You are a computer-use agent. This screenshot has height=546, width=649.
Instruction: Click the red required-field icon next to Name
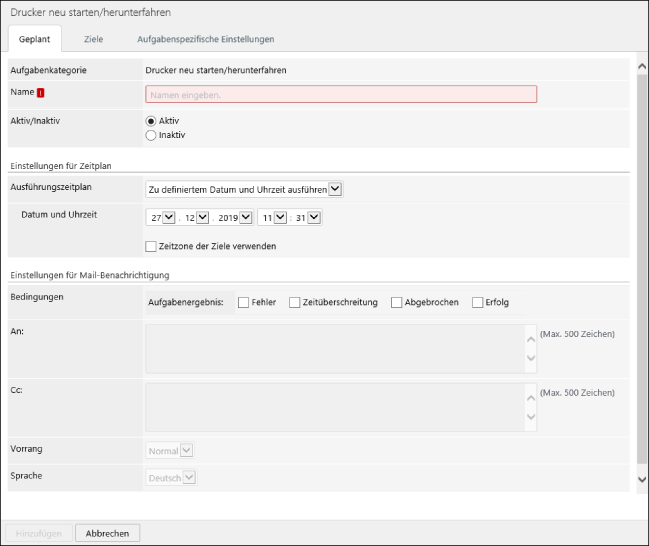click(x=41, y=93)
